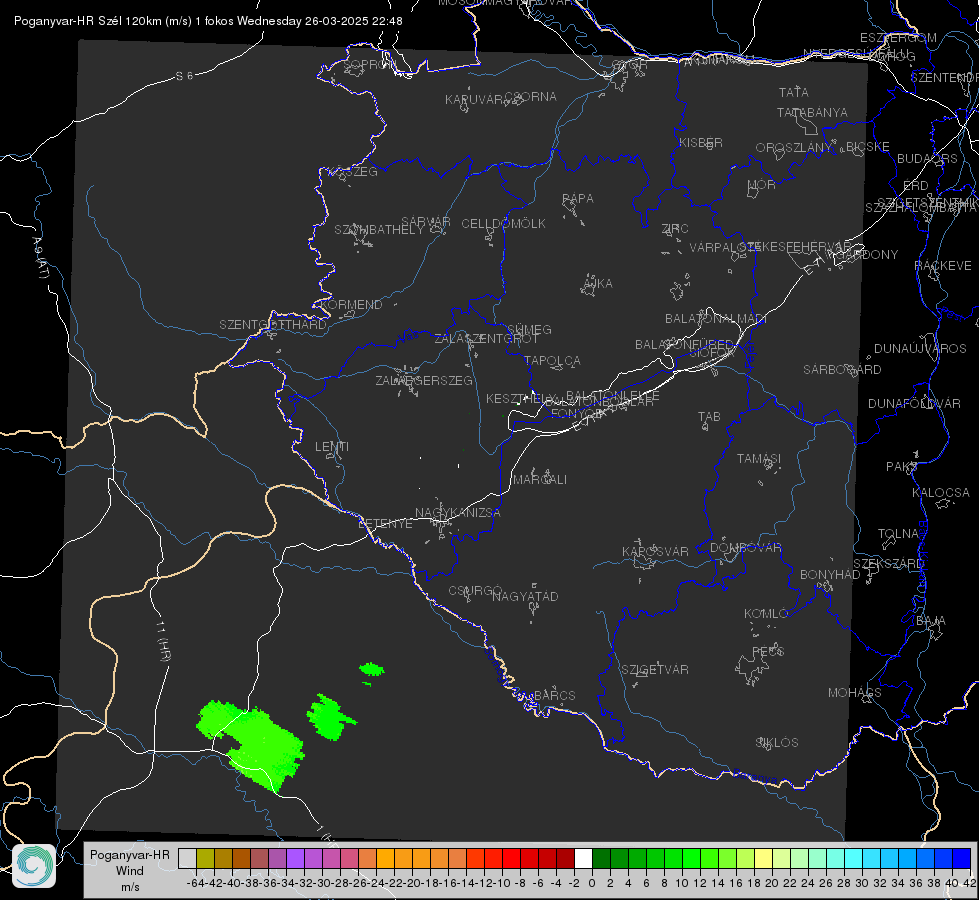This screenshot has height=900, width=979.
Task: Pick the cyan swatch between 28 and 30
Action: [853, 858]
